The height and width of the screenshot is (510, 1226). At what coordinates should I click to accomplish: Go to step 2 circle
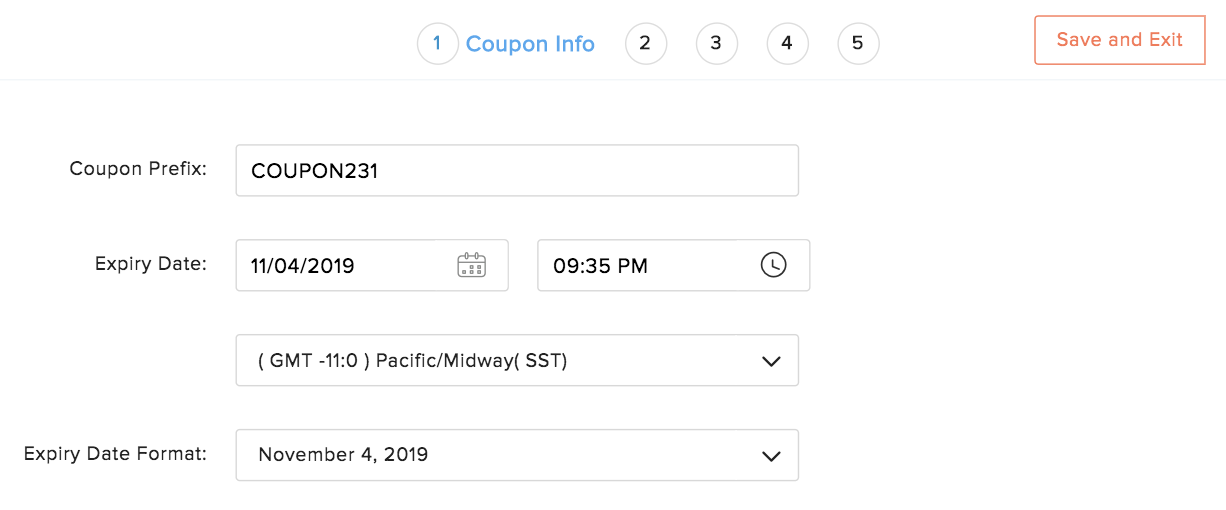click(x=645, y=43)
